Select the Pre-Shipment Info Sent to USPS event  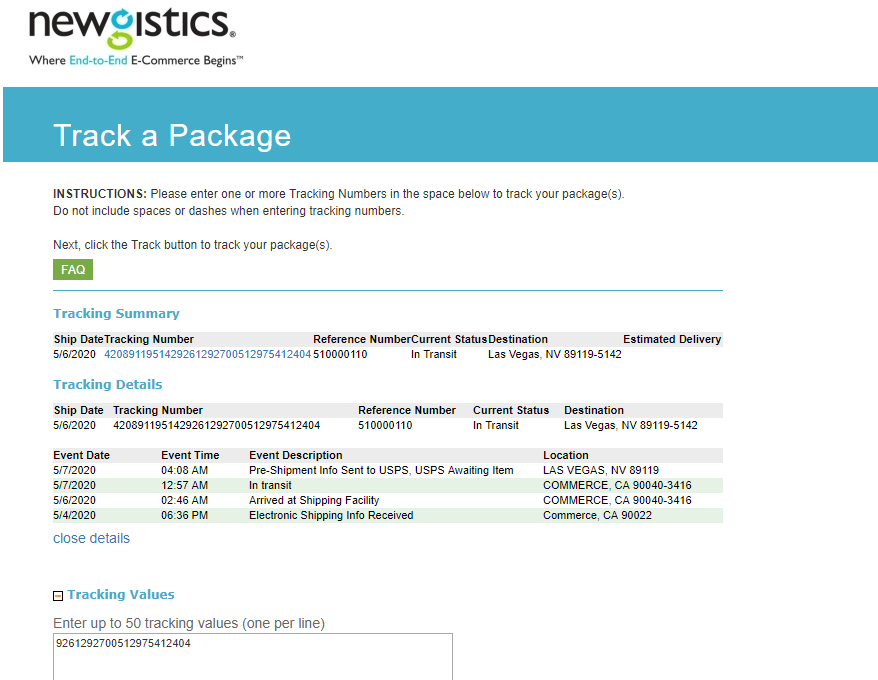(381, 470)
